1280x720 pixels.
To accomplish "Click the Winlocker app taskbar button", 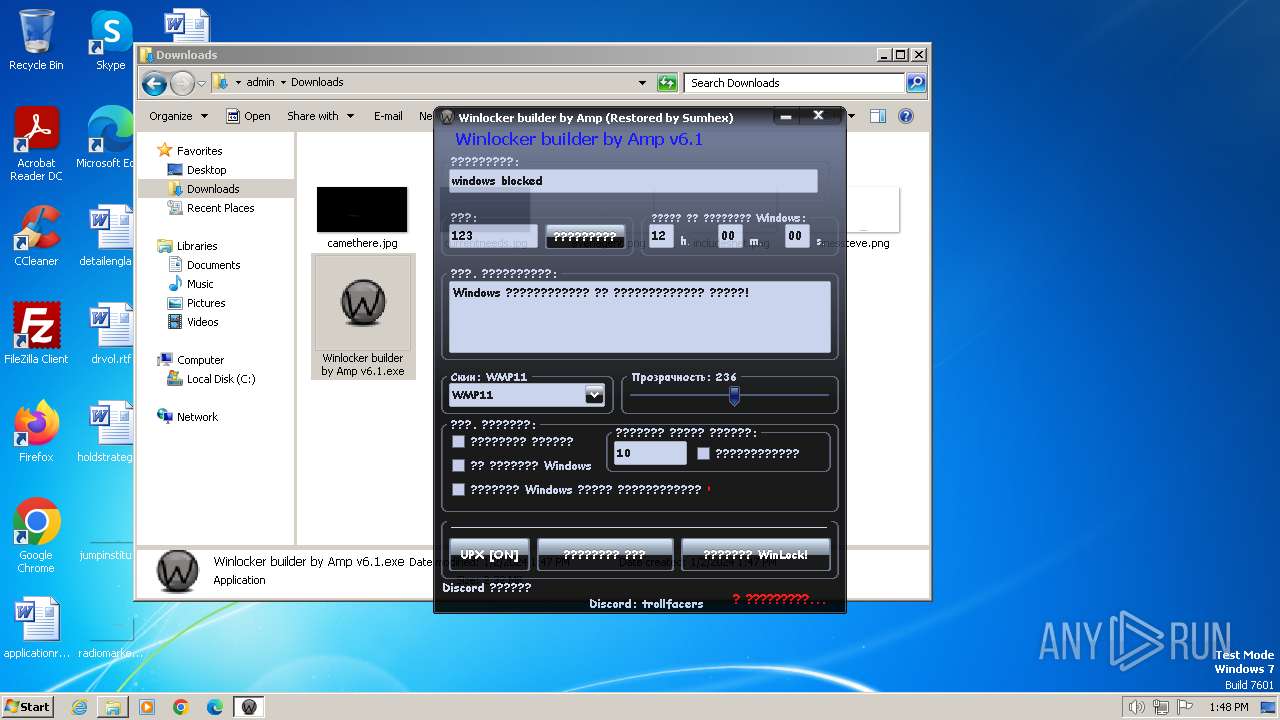I will pos(249,707).
